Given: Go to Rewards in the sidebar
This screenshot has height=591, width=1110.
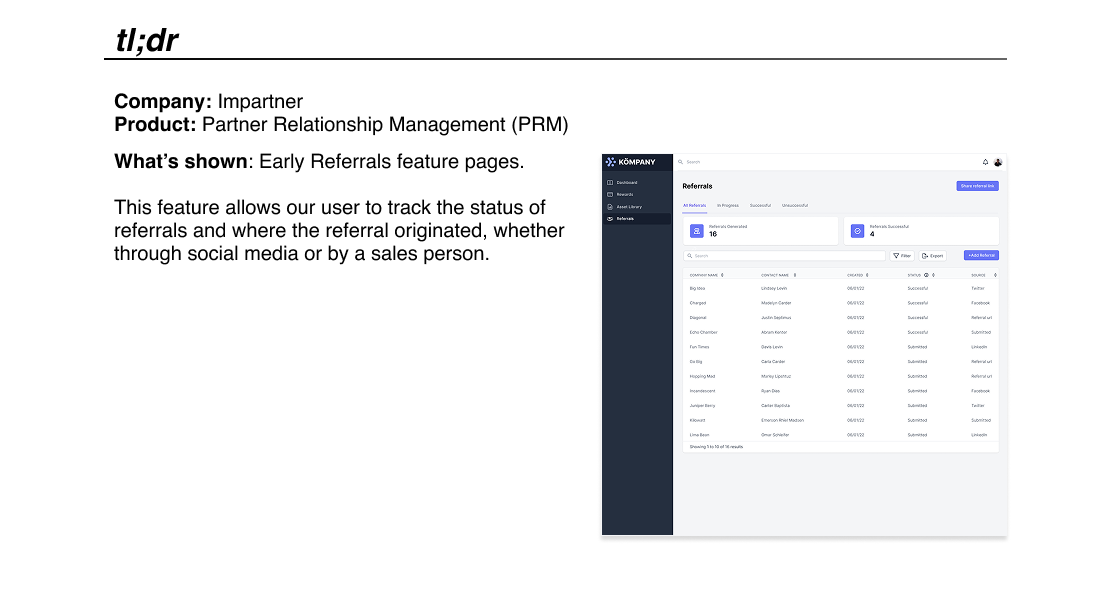Looking at the screenshot, I should [624, 195].
